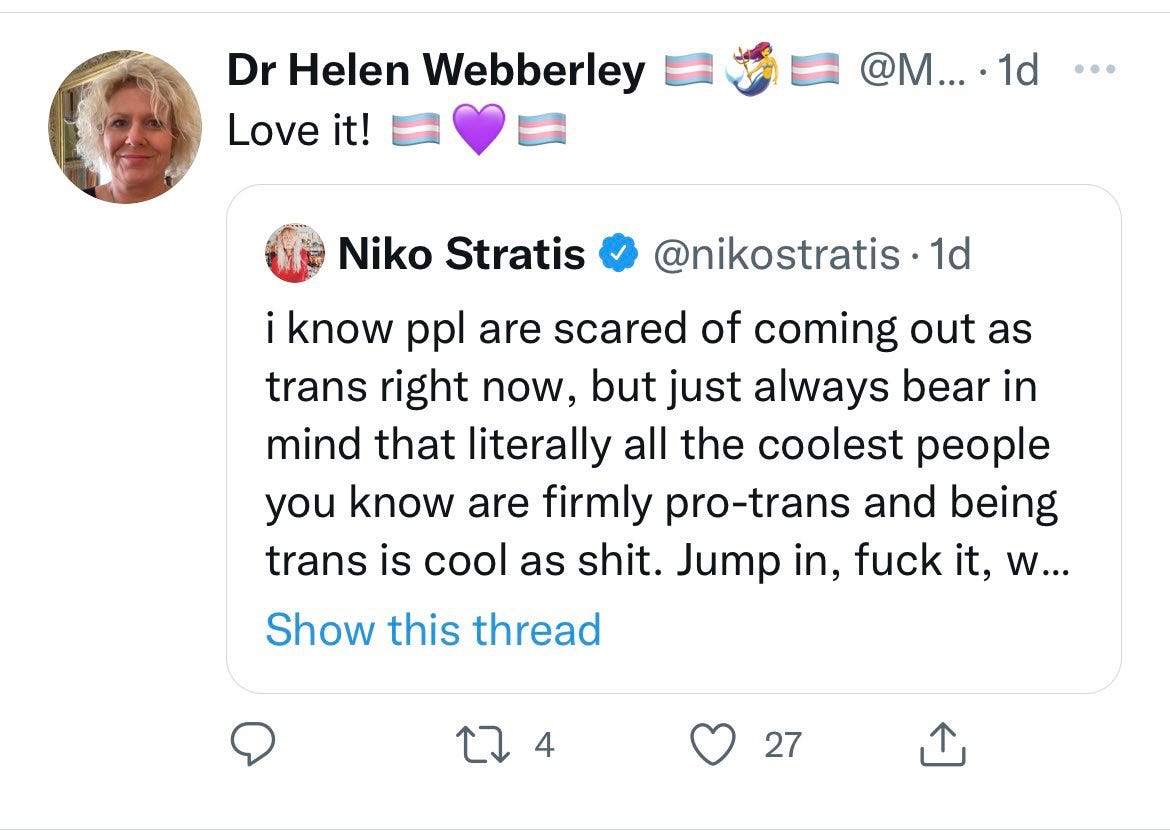Open the reply comment icon
This screenshot has width=1170, height=830.
pos(252,743)
